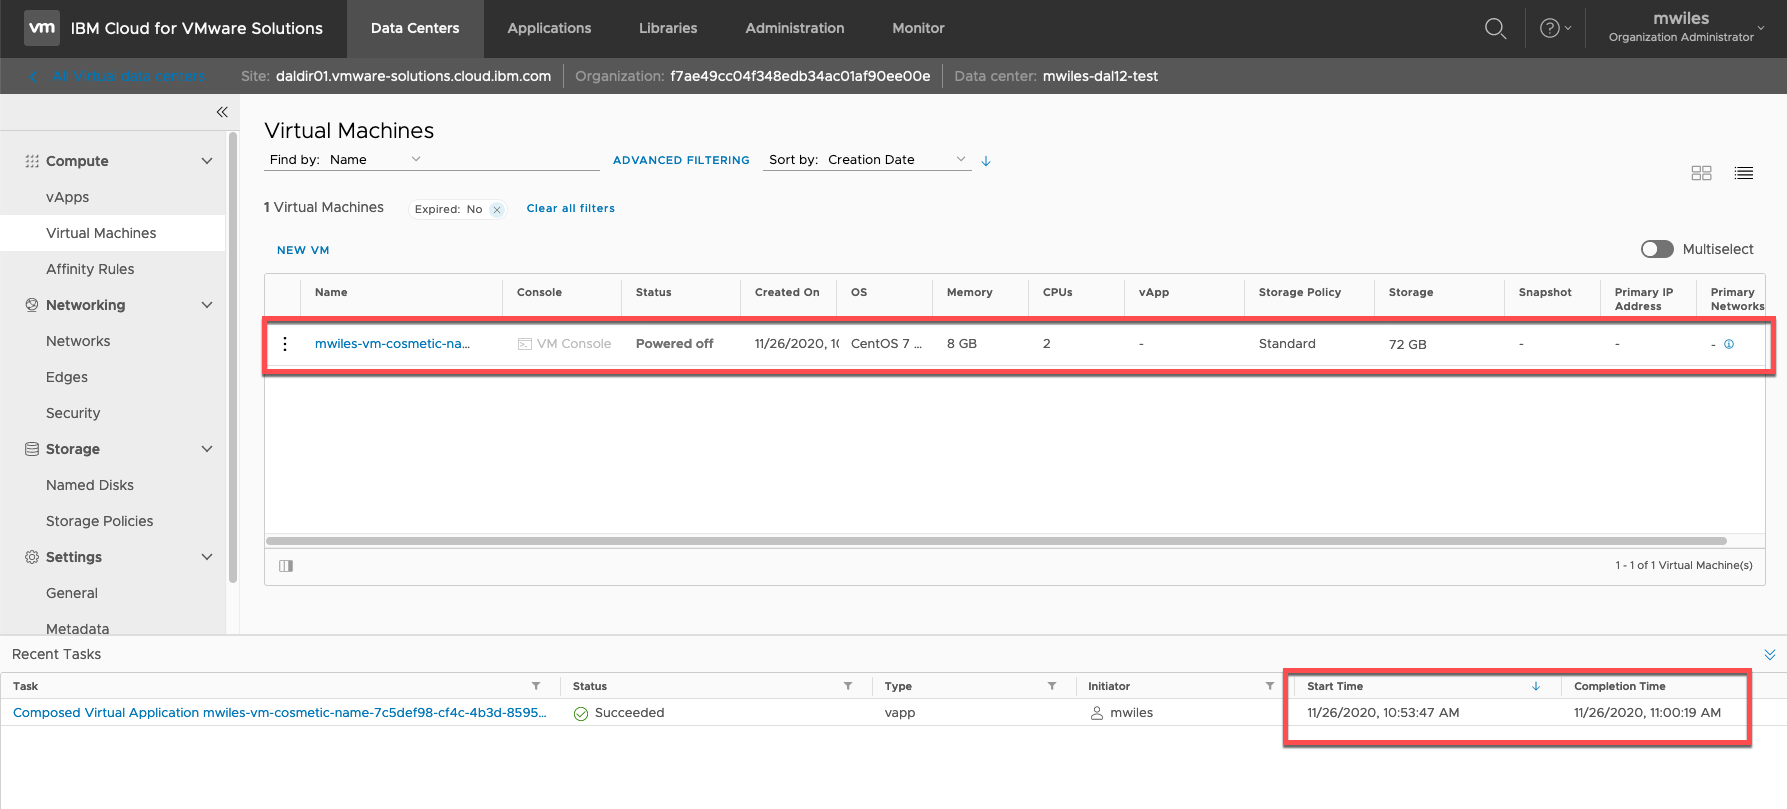Viewport: 1787px width, 809px height.
Task: Open column chooser icon below the table
Action: coord(286,566)
